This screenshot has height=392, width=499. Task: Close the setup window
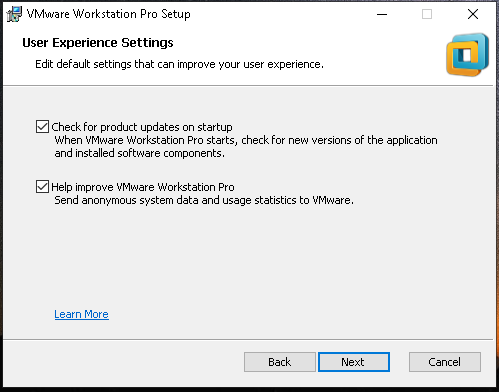click(473, 14)
